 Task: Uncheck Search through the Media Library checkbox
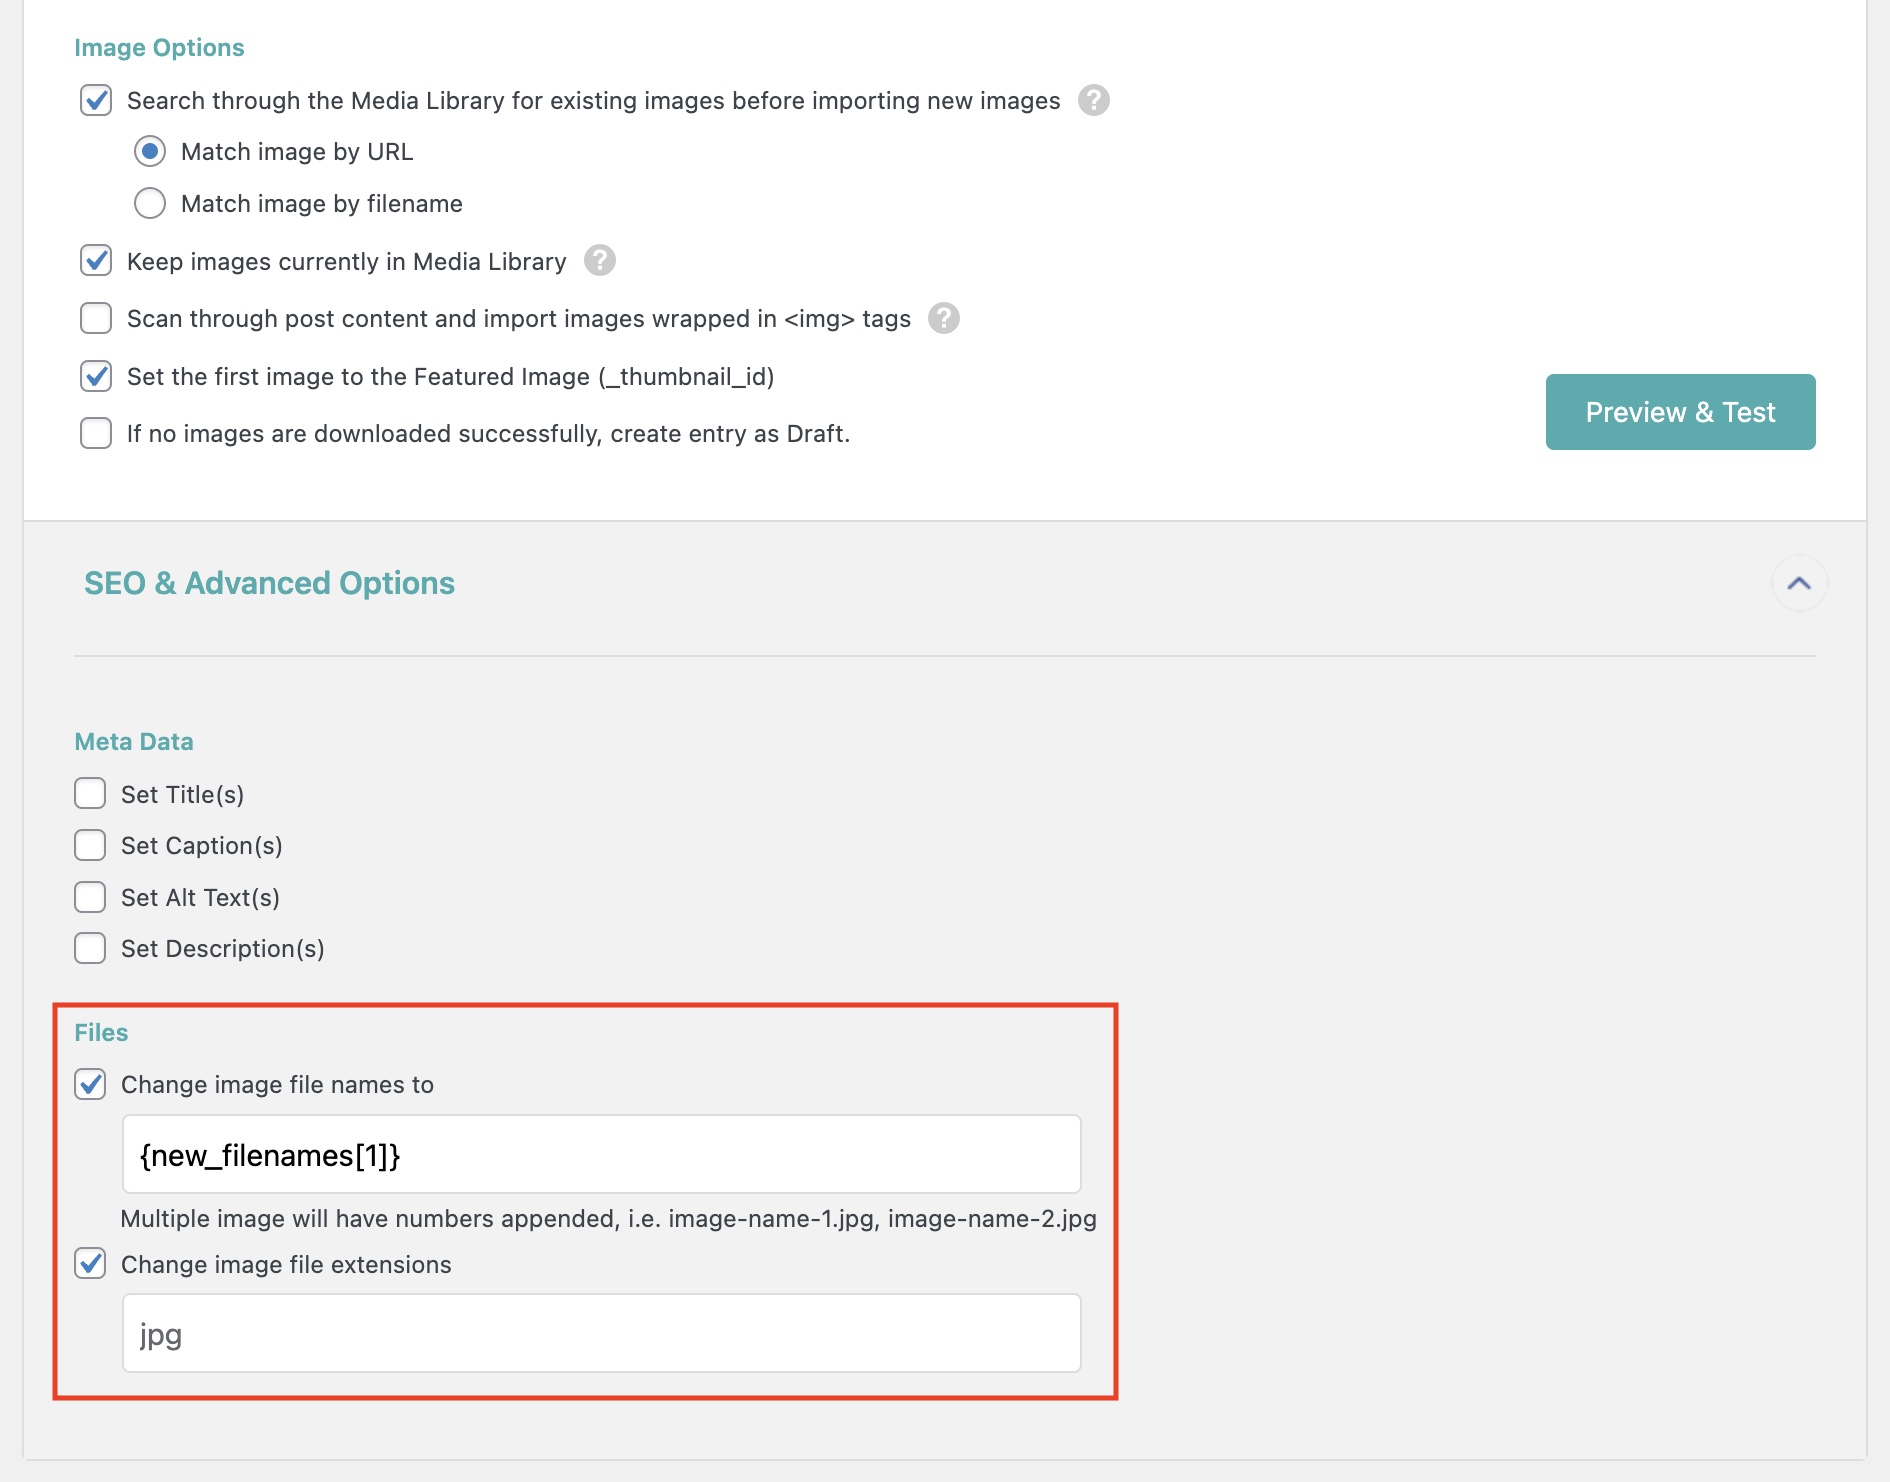(96, 101)
